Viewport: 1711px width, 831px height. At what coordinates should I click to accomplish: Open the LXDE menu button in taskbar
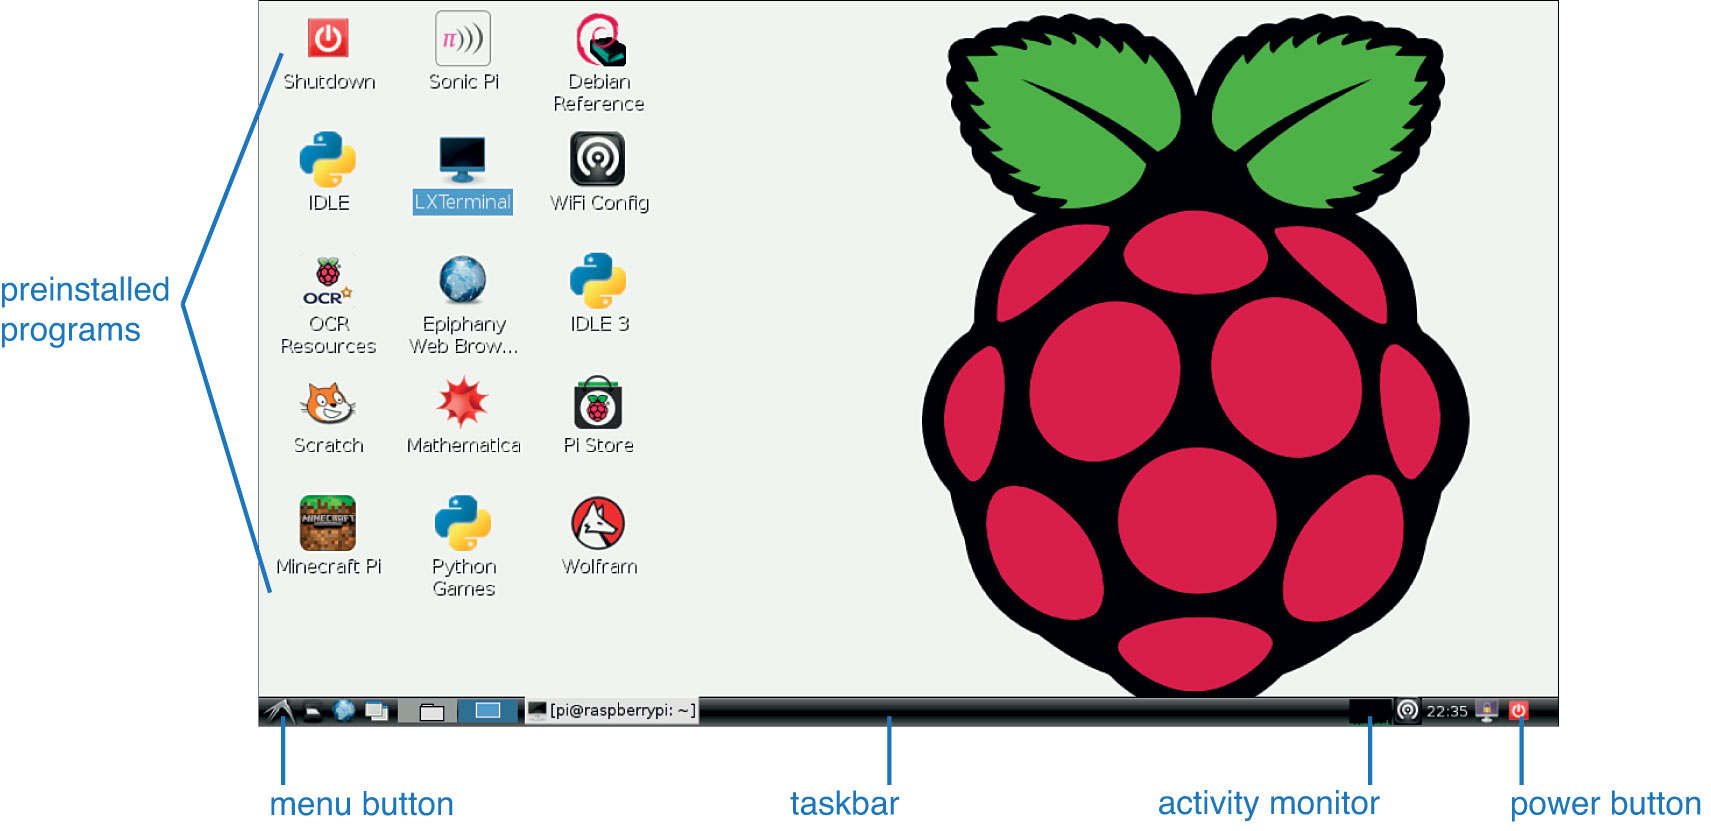pos(279,711)
